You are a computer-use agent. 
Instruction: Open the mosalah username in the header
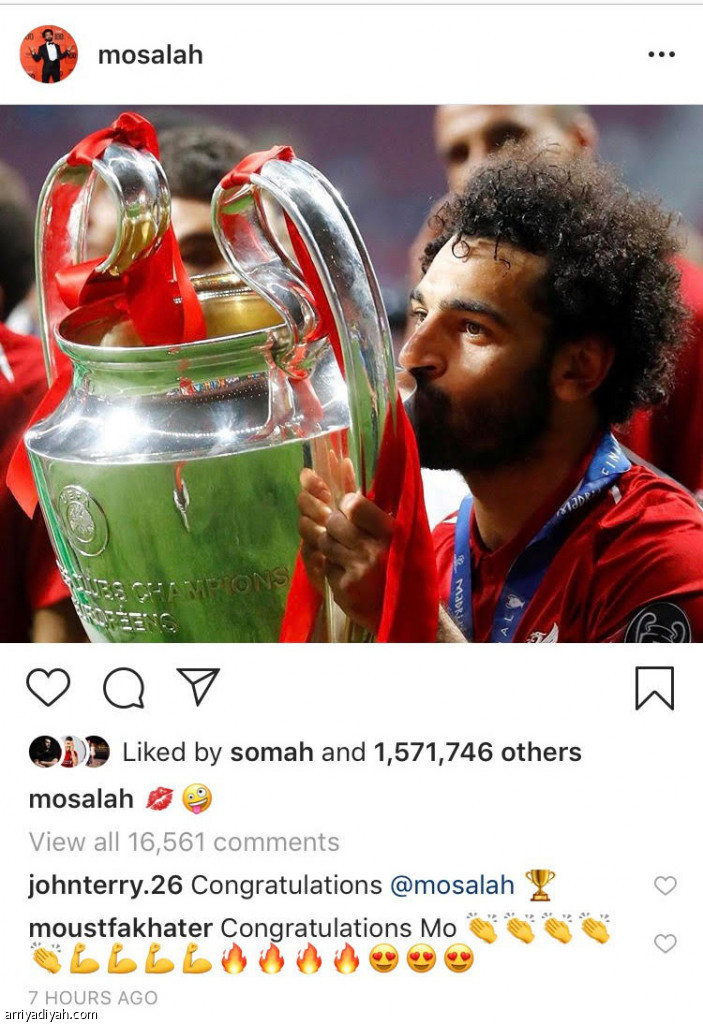(x=150, y=55)
